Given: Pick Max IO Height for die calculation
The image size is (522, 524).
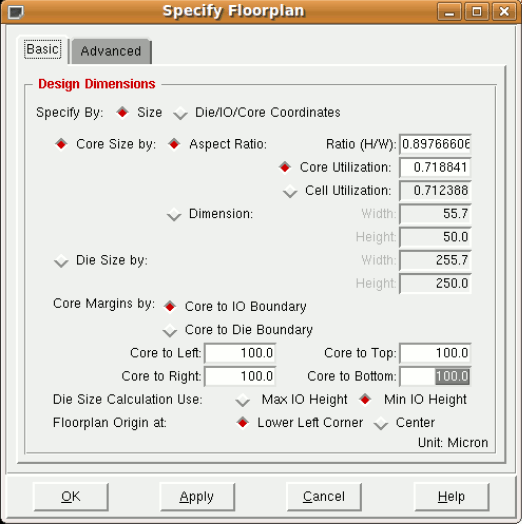Looking at the screenshot, I should click(243, 400).
